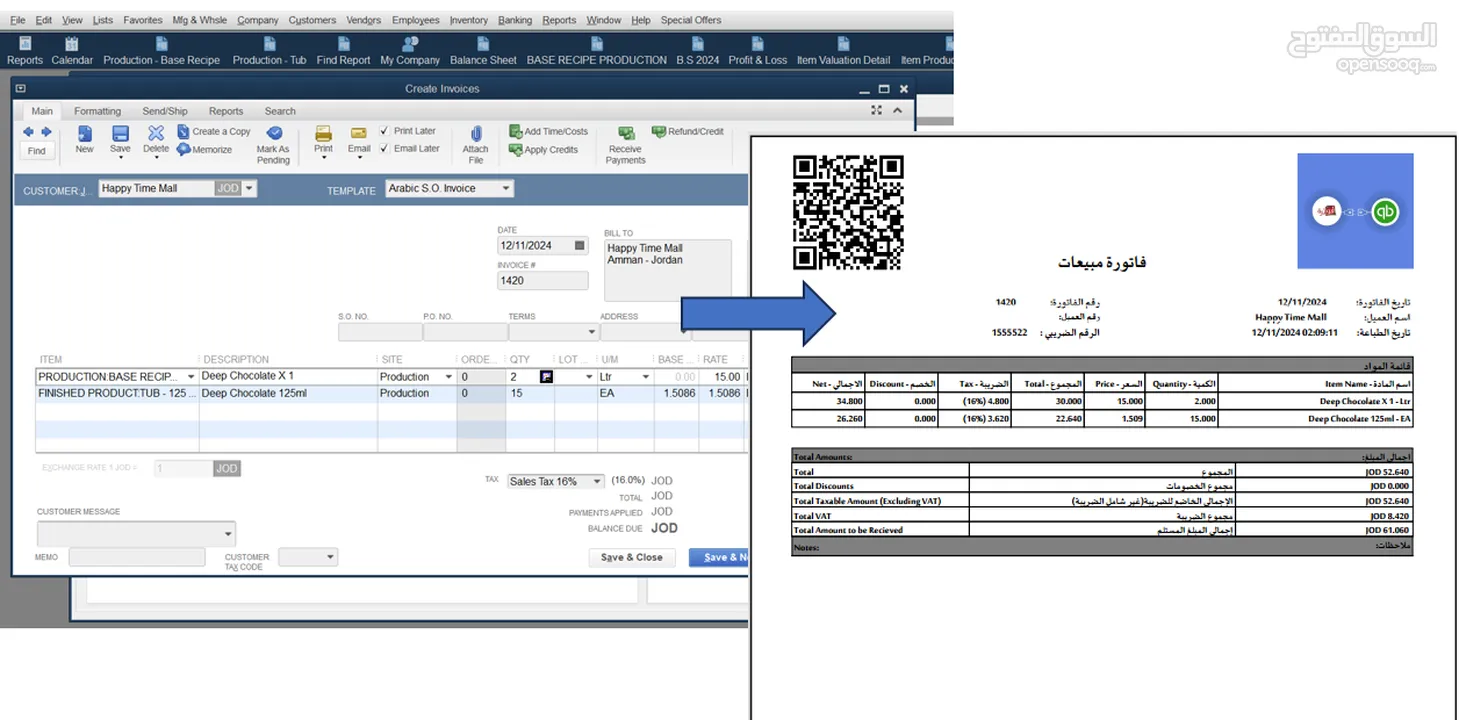This screenshot has width=1459, height=720.
Task: Click the Memo input field
Action: [x=137, y=557]
